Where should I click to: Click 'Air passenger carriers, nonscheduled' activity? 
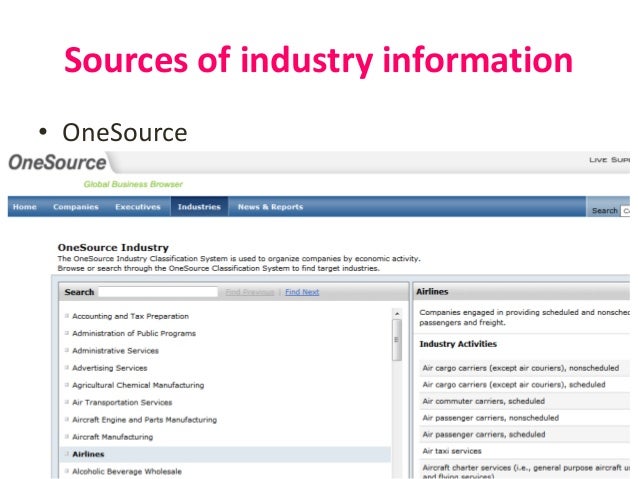click(x=490, y=418)
